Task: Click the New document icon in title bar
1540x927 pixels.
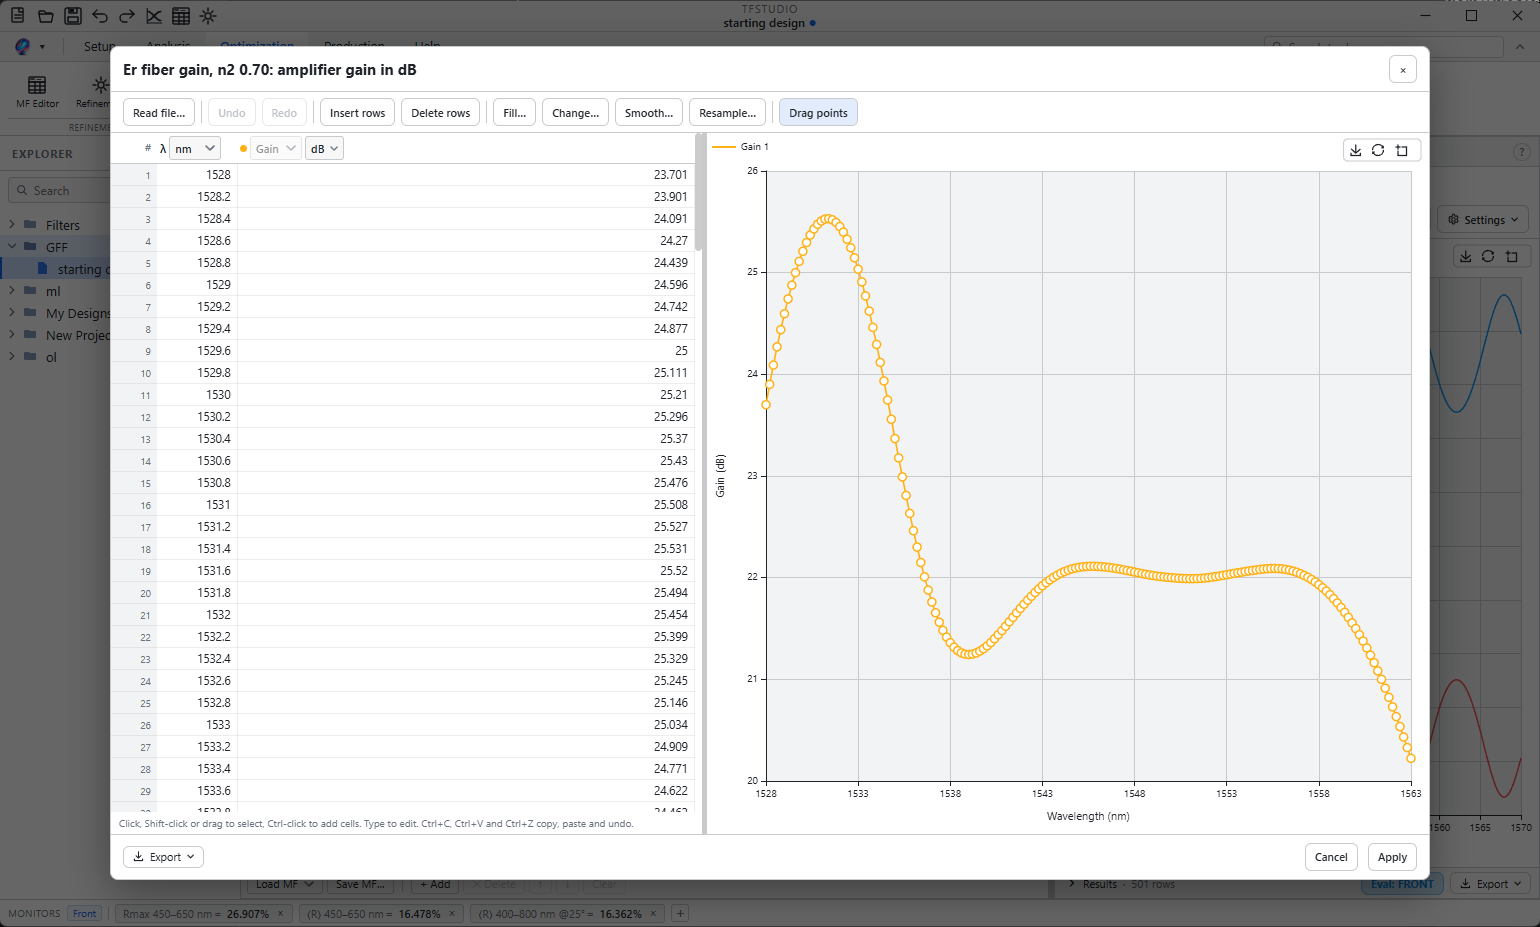Action: click(x=18, y=16)
